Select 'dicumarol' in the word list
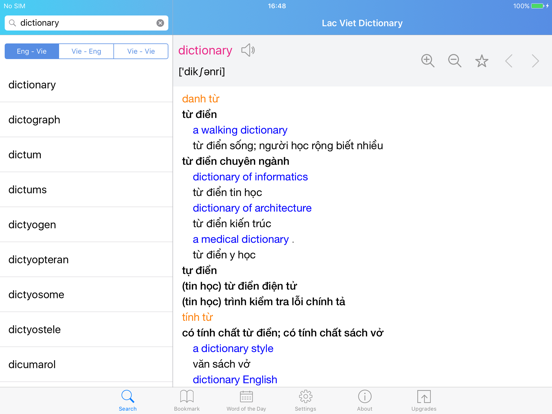The width and height of the screenshot is (552, 414). [86, 364]
